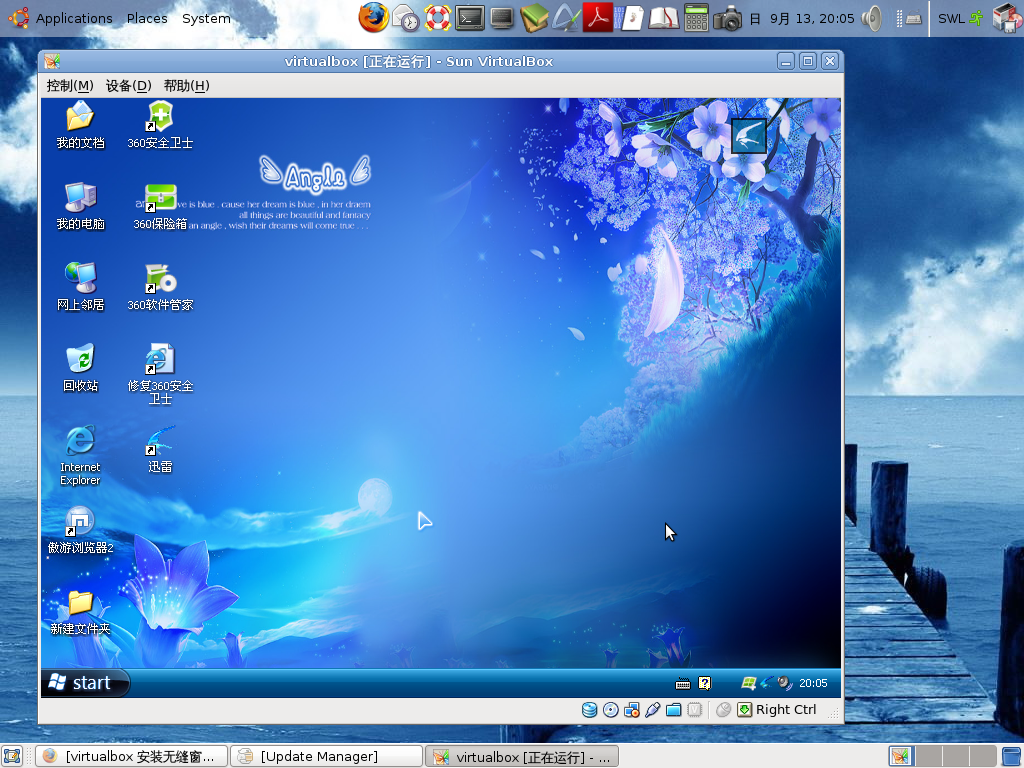Screen dimensions: 1024x768
Task: Open the volume control speaker in top panel
Action: tap(872, 18)
